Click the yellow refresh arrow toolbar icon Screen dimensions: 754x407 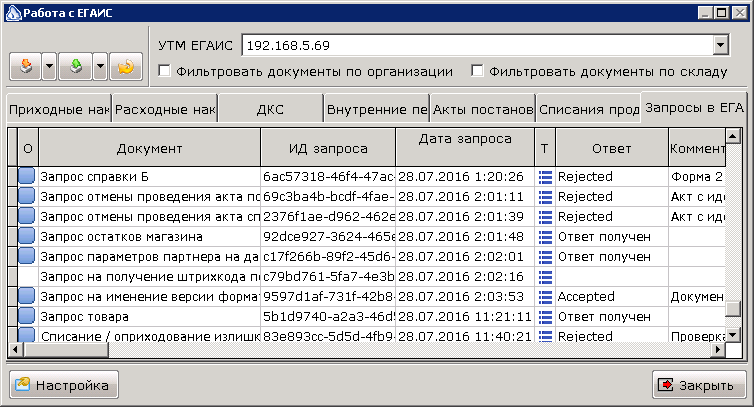pyautogui.click(x=126, y=66)
